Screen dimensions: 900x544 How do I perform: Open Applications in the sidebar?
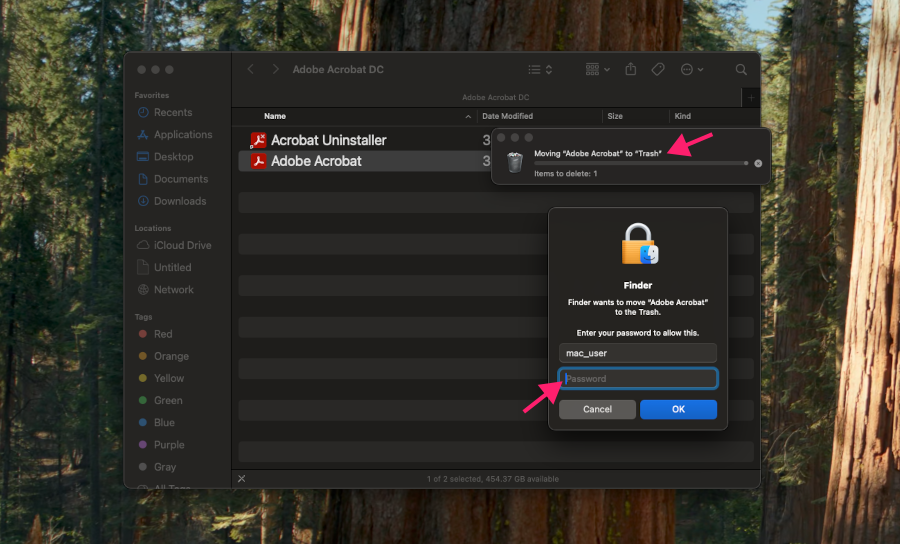pos(183,134)
